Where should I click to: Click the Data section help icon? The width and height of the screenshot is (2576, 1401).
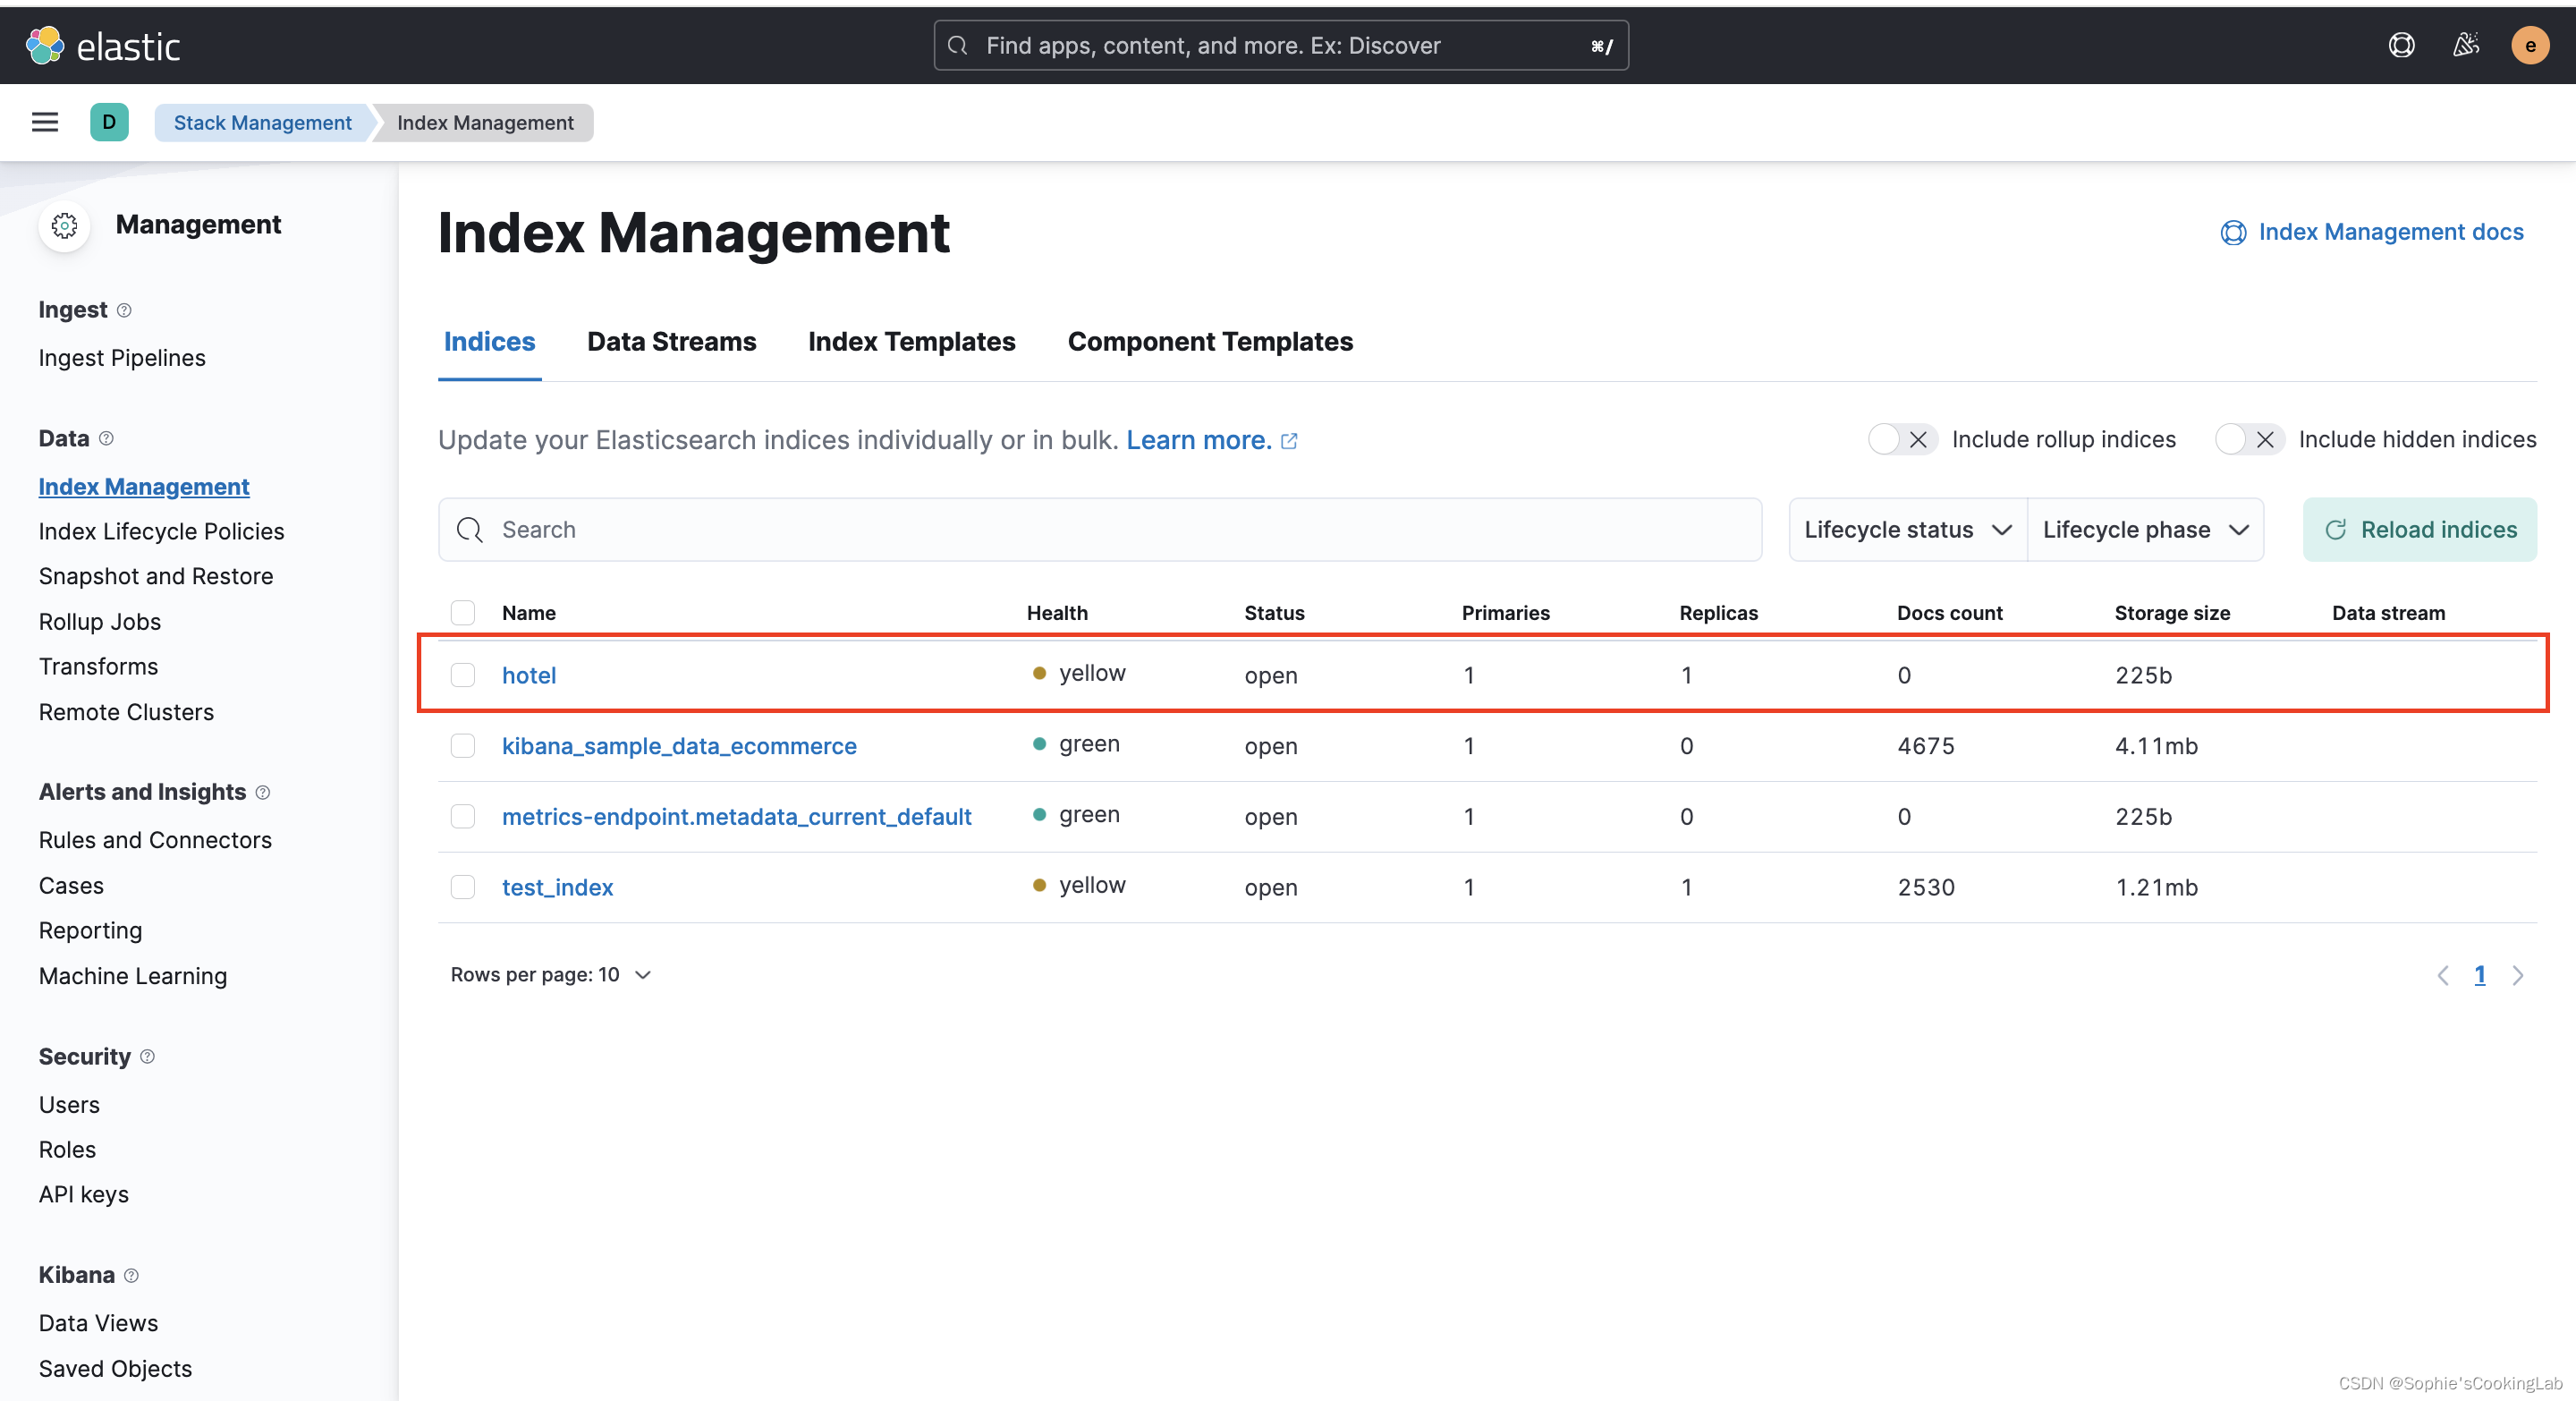(106, 438)
